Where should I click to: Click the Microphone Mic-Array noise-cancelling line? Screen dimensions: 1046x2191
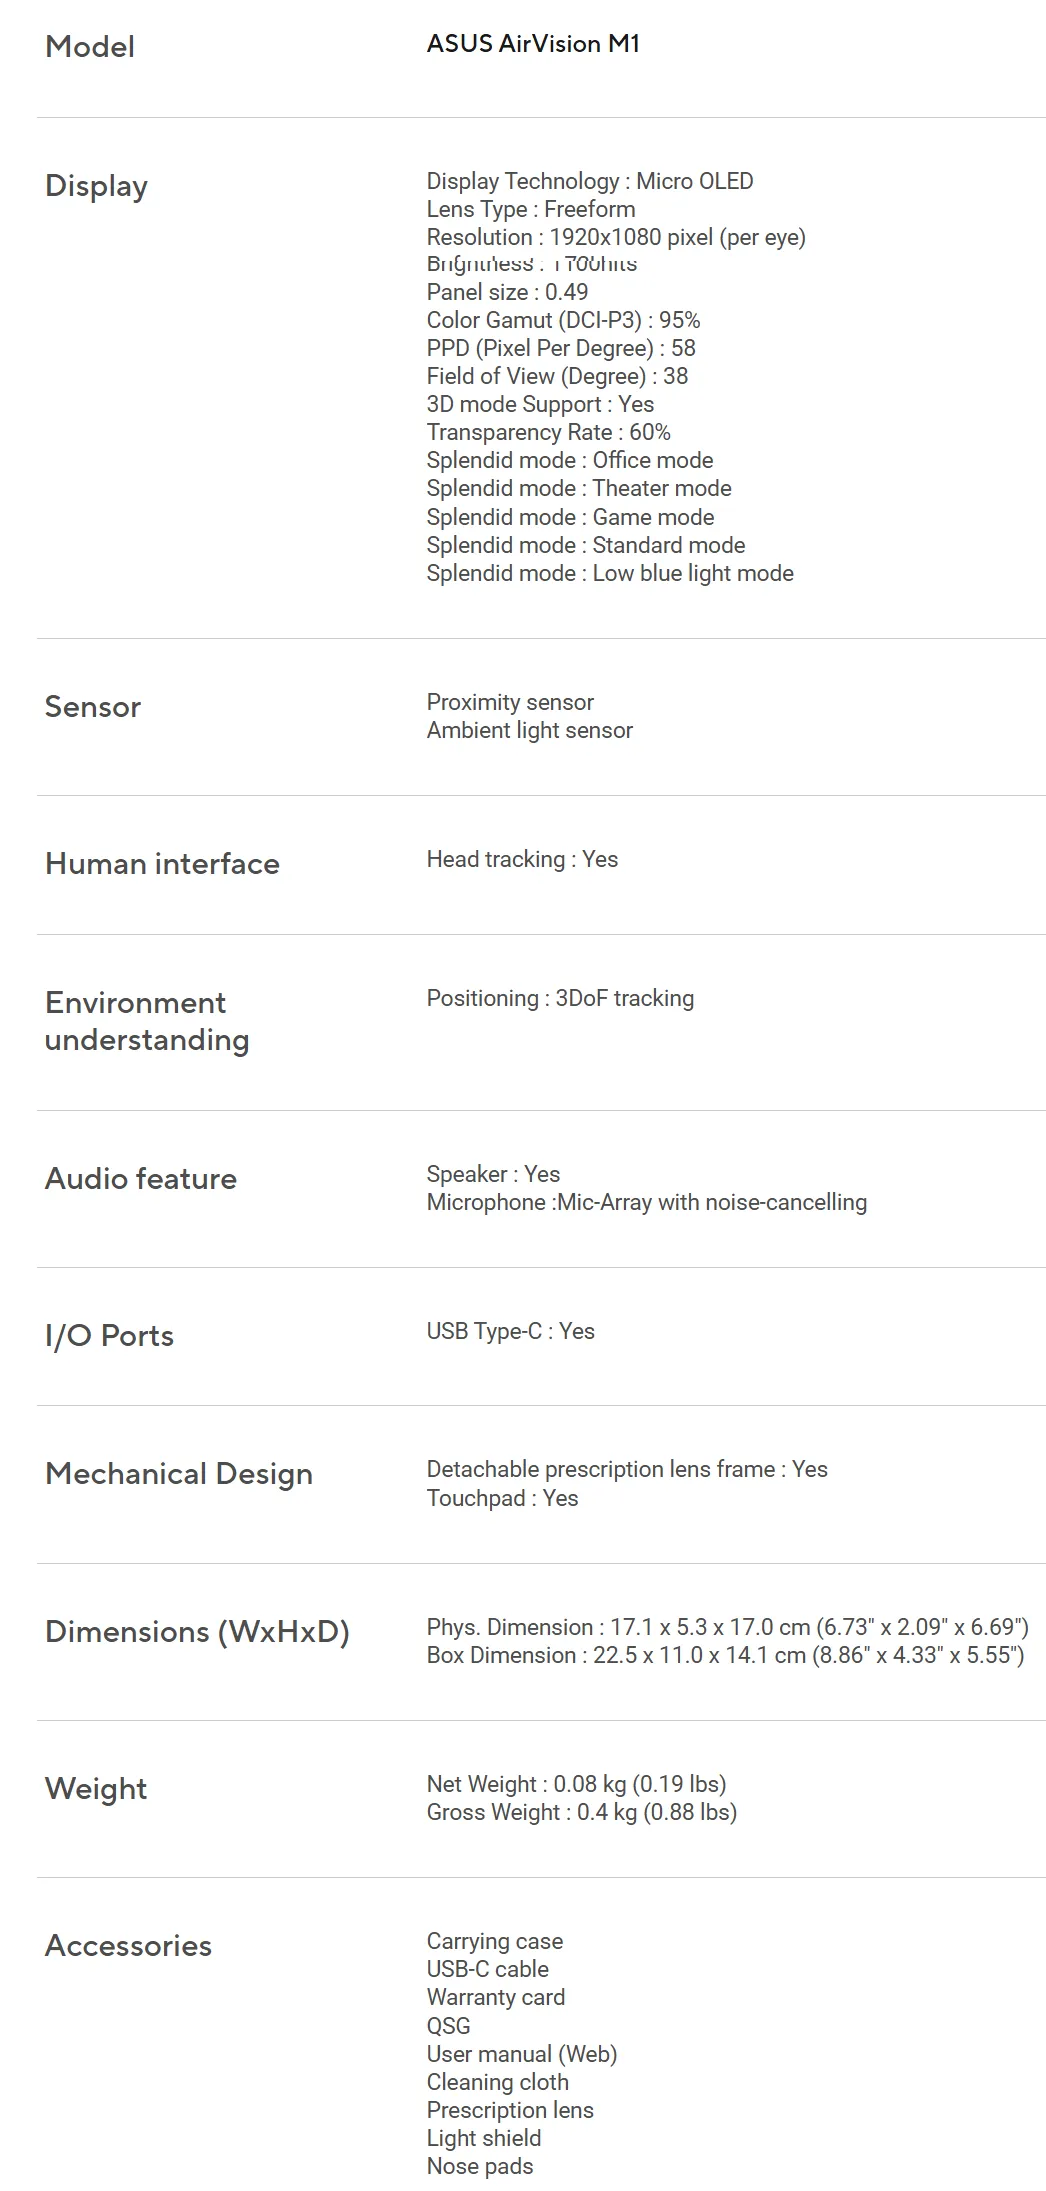coord(646,1202)
